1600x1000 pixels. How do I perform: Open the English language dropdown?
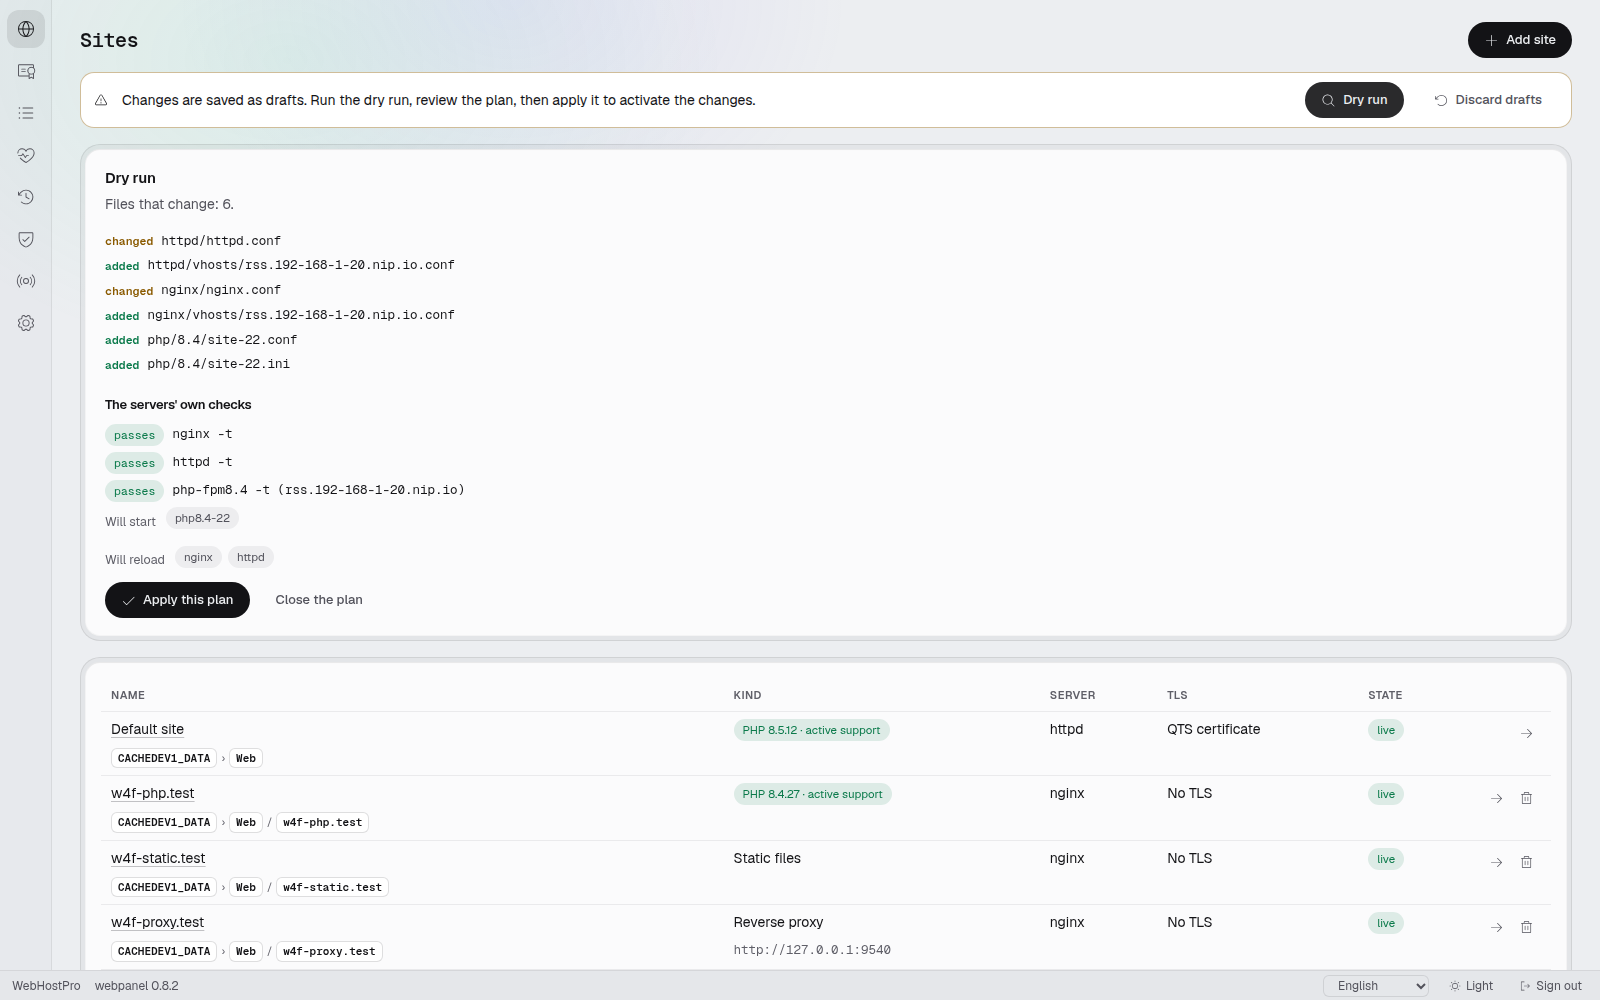[x=1376, y=986]
